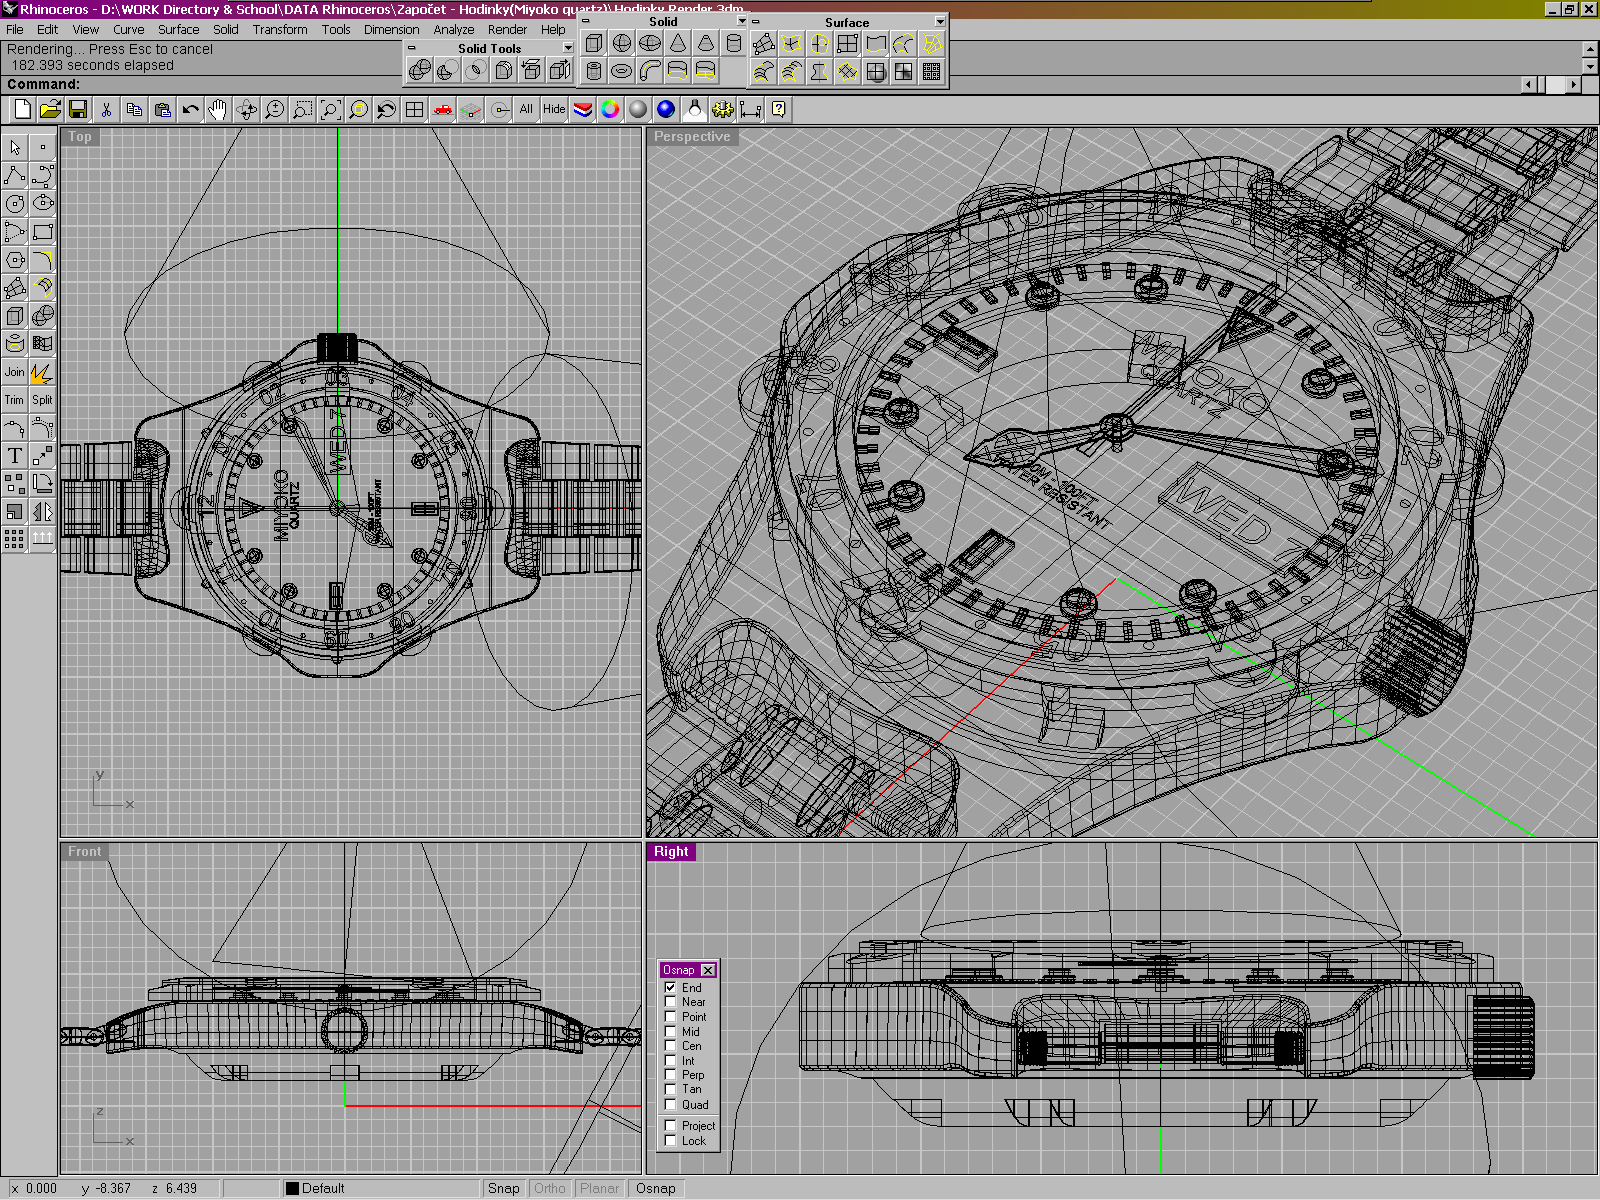Viewport: 1600px width, 1200px height.
Task: Collapse the Surface toolbar with minus button
Action: point(756,22)
